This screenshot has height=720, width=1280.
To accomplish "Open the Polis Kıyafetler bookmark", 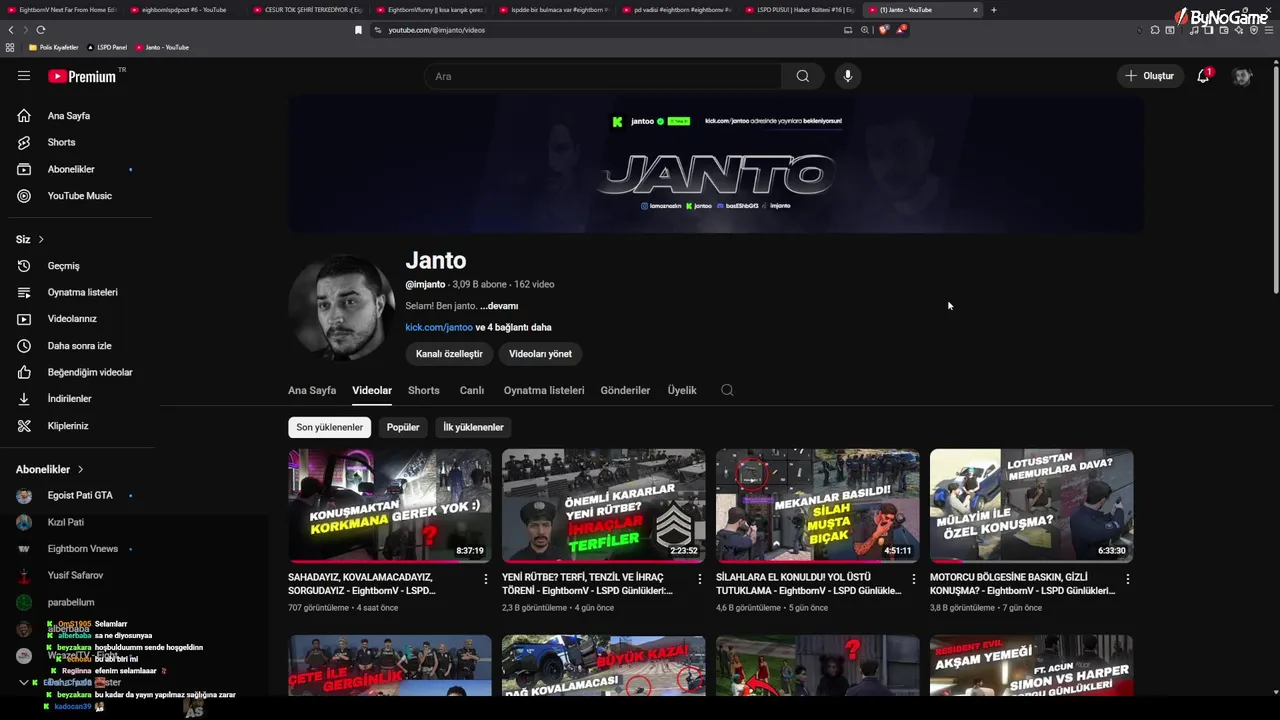I will [52, 47].
